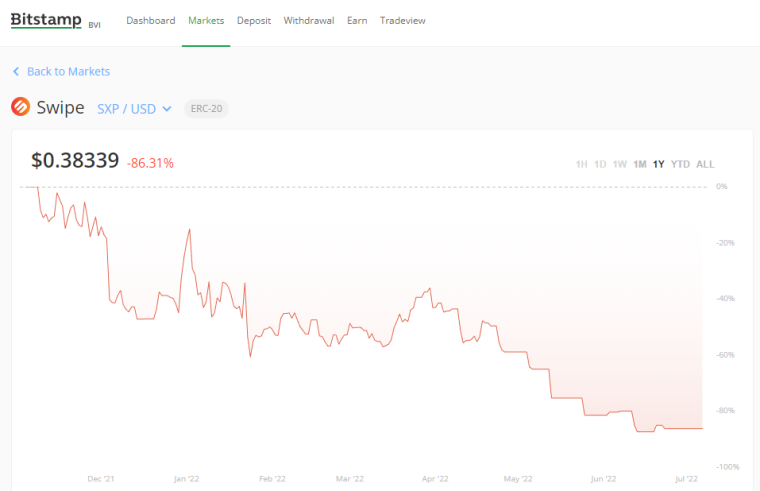760x491 pixels.
Task: Set chart range to 1W
Action: [x=619, y=164]
